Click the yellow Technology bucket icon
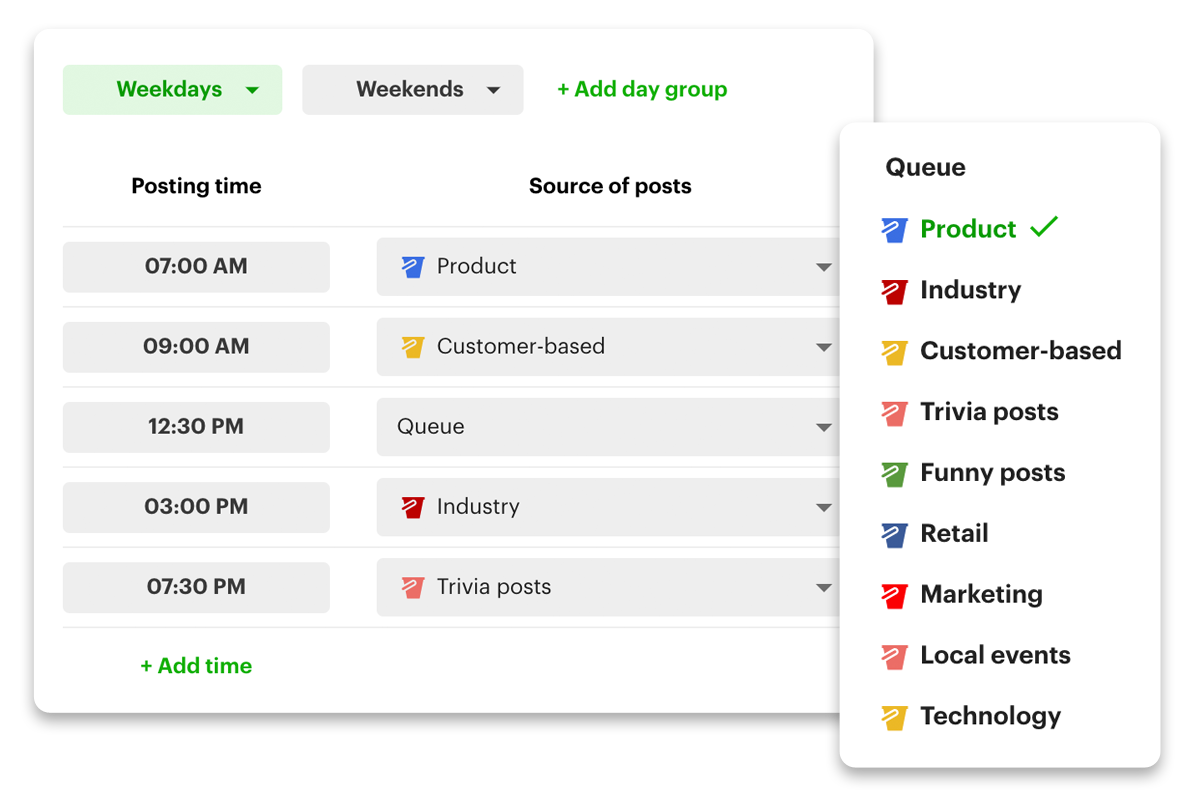The width and height of the screenshot is (1200, 800). coord(896,716)
